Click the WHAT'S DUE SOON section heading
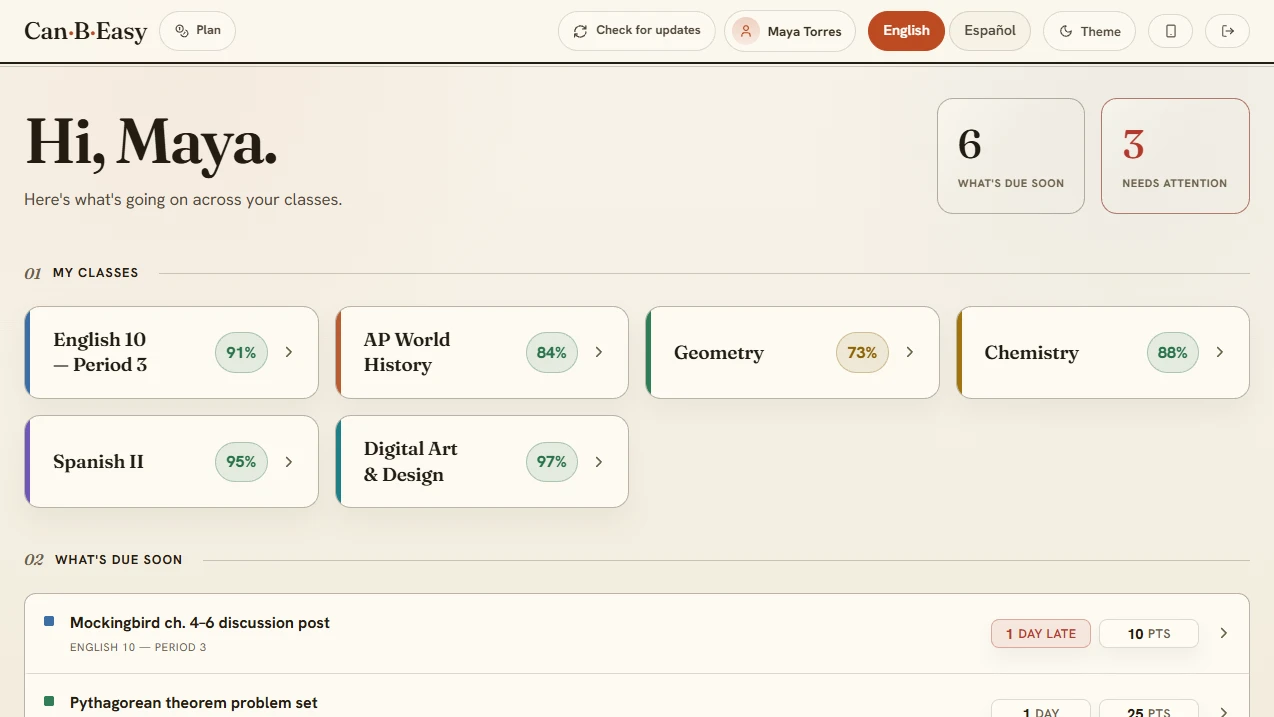 [119, 560]
